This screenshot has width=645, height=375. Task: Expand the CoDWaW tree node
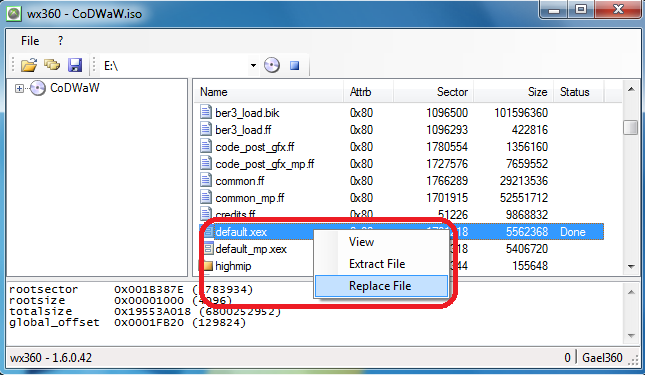click(x=19, y=88)
